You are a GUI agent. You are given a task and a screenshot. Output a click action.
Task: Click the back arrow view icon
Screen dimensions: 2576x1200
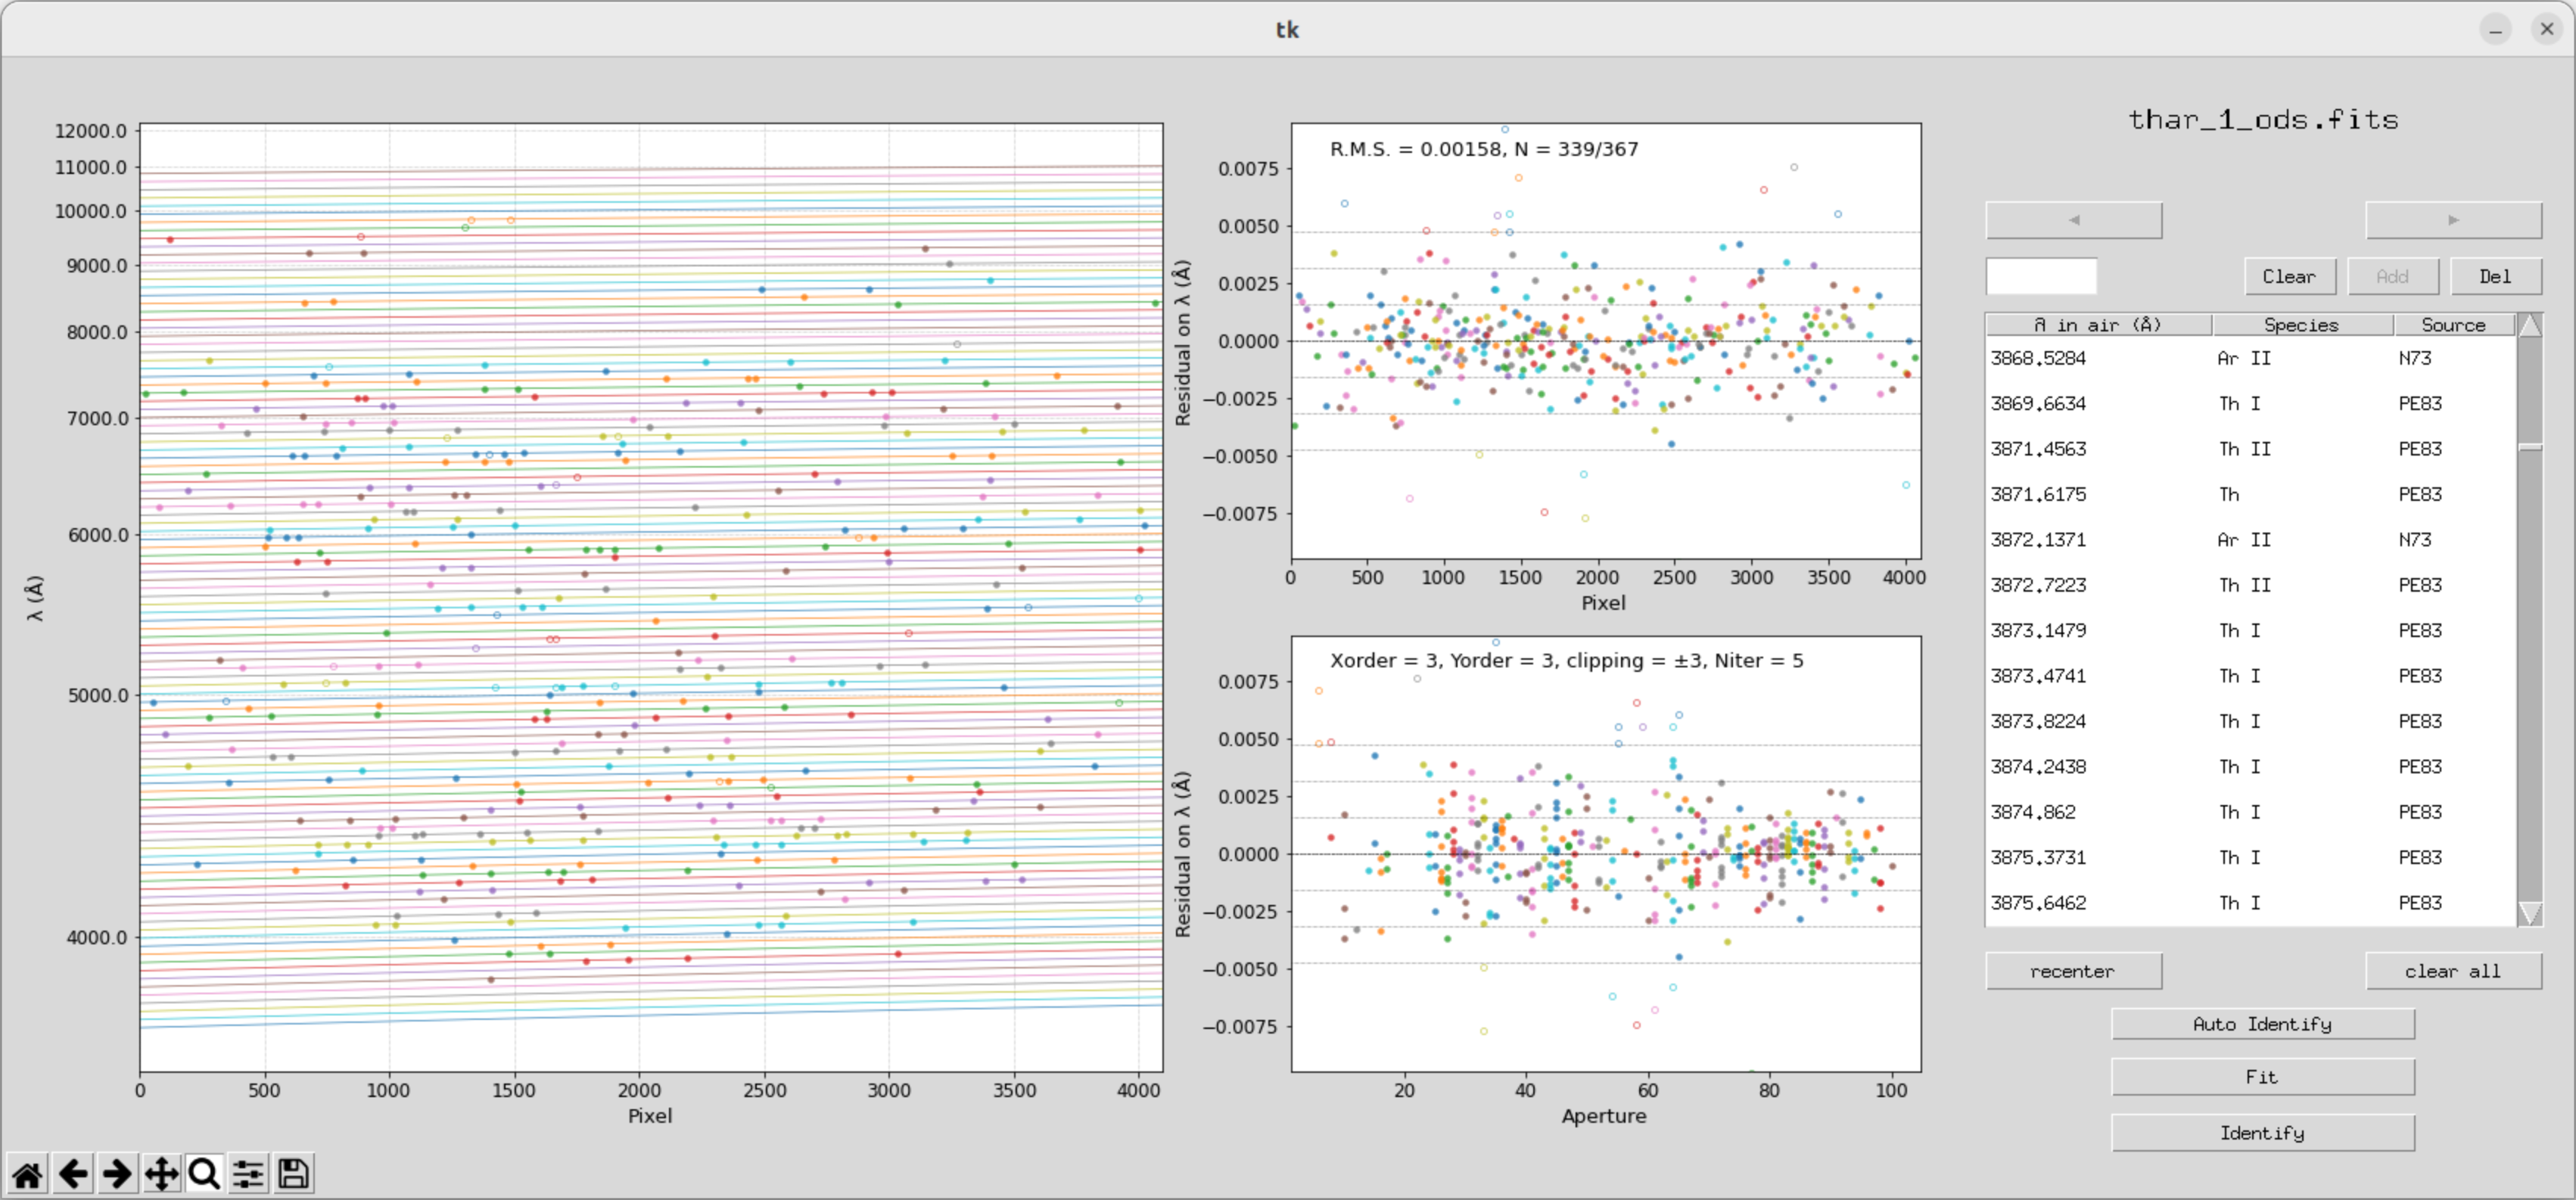pyautogui.click(x=72, y=1173)
